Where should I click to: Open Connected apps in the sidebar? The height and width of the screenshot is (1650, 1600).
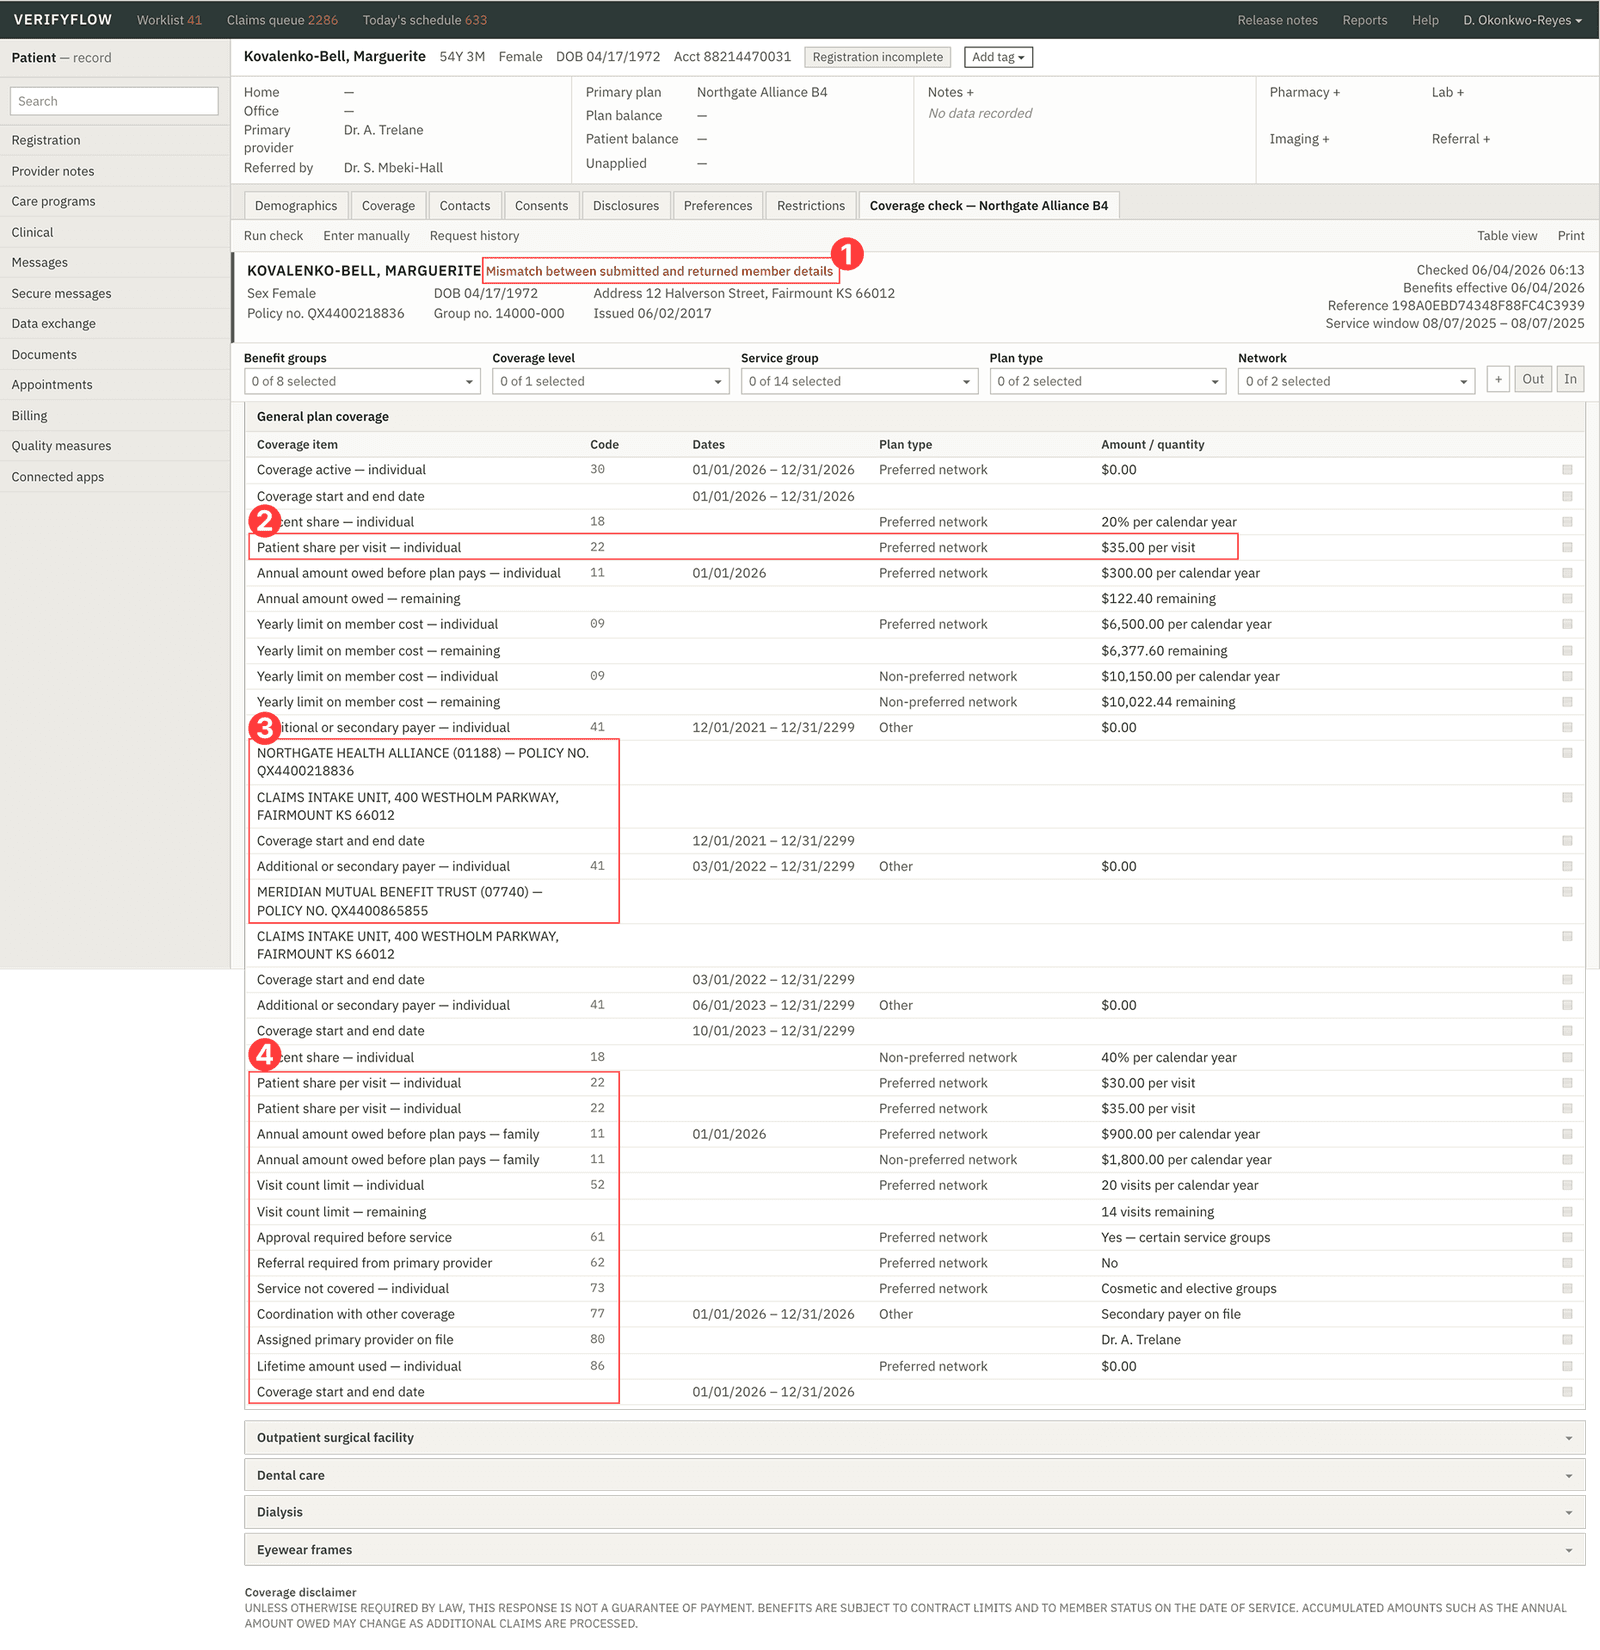click(115, 477)
